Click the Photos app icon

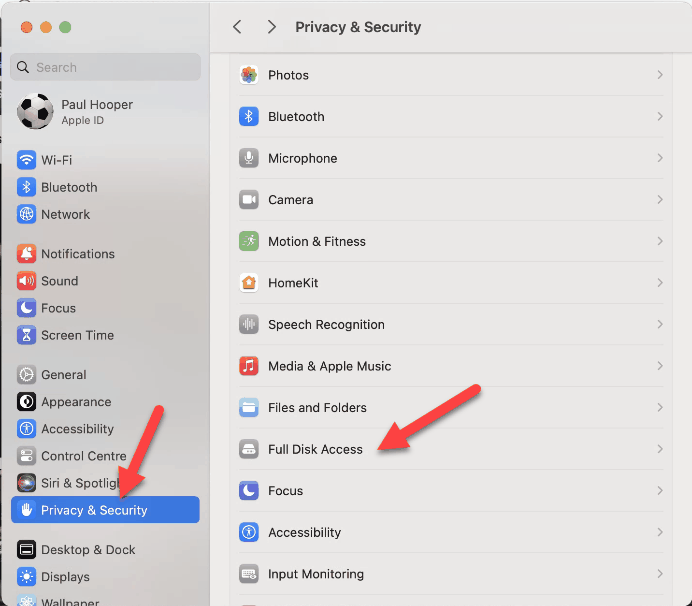pos(249,75)
